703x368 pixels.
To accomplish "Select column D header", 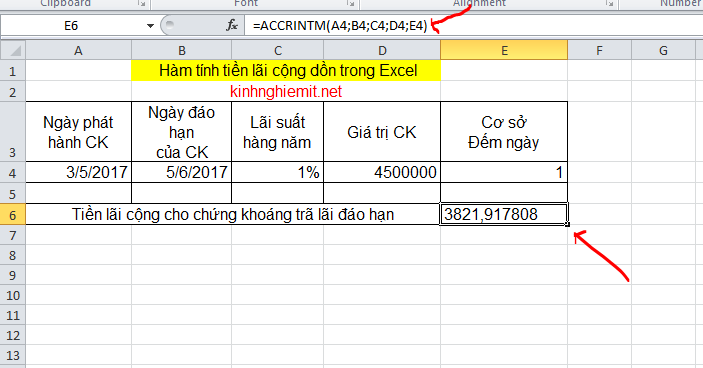I will tap(382, 50).
